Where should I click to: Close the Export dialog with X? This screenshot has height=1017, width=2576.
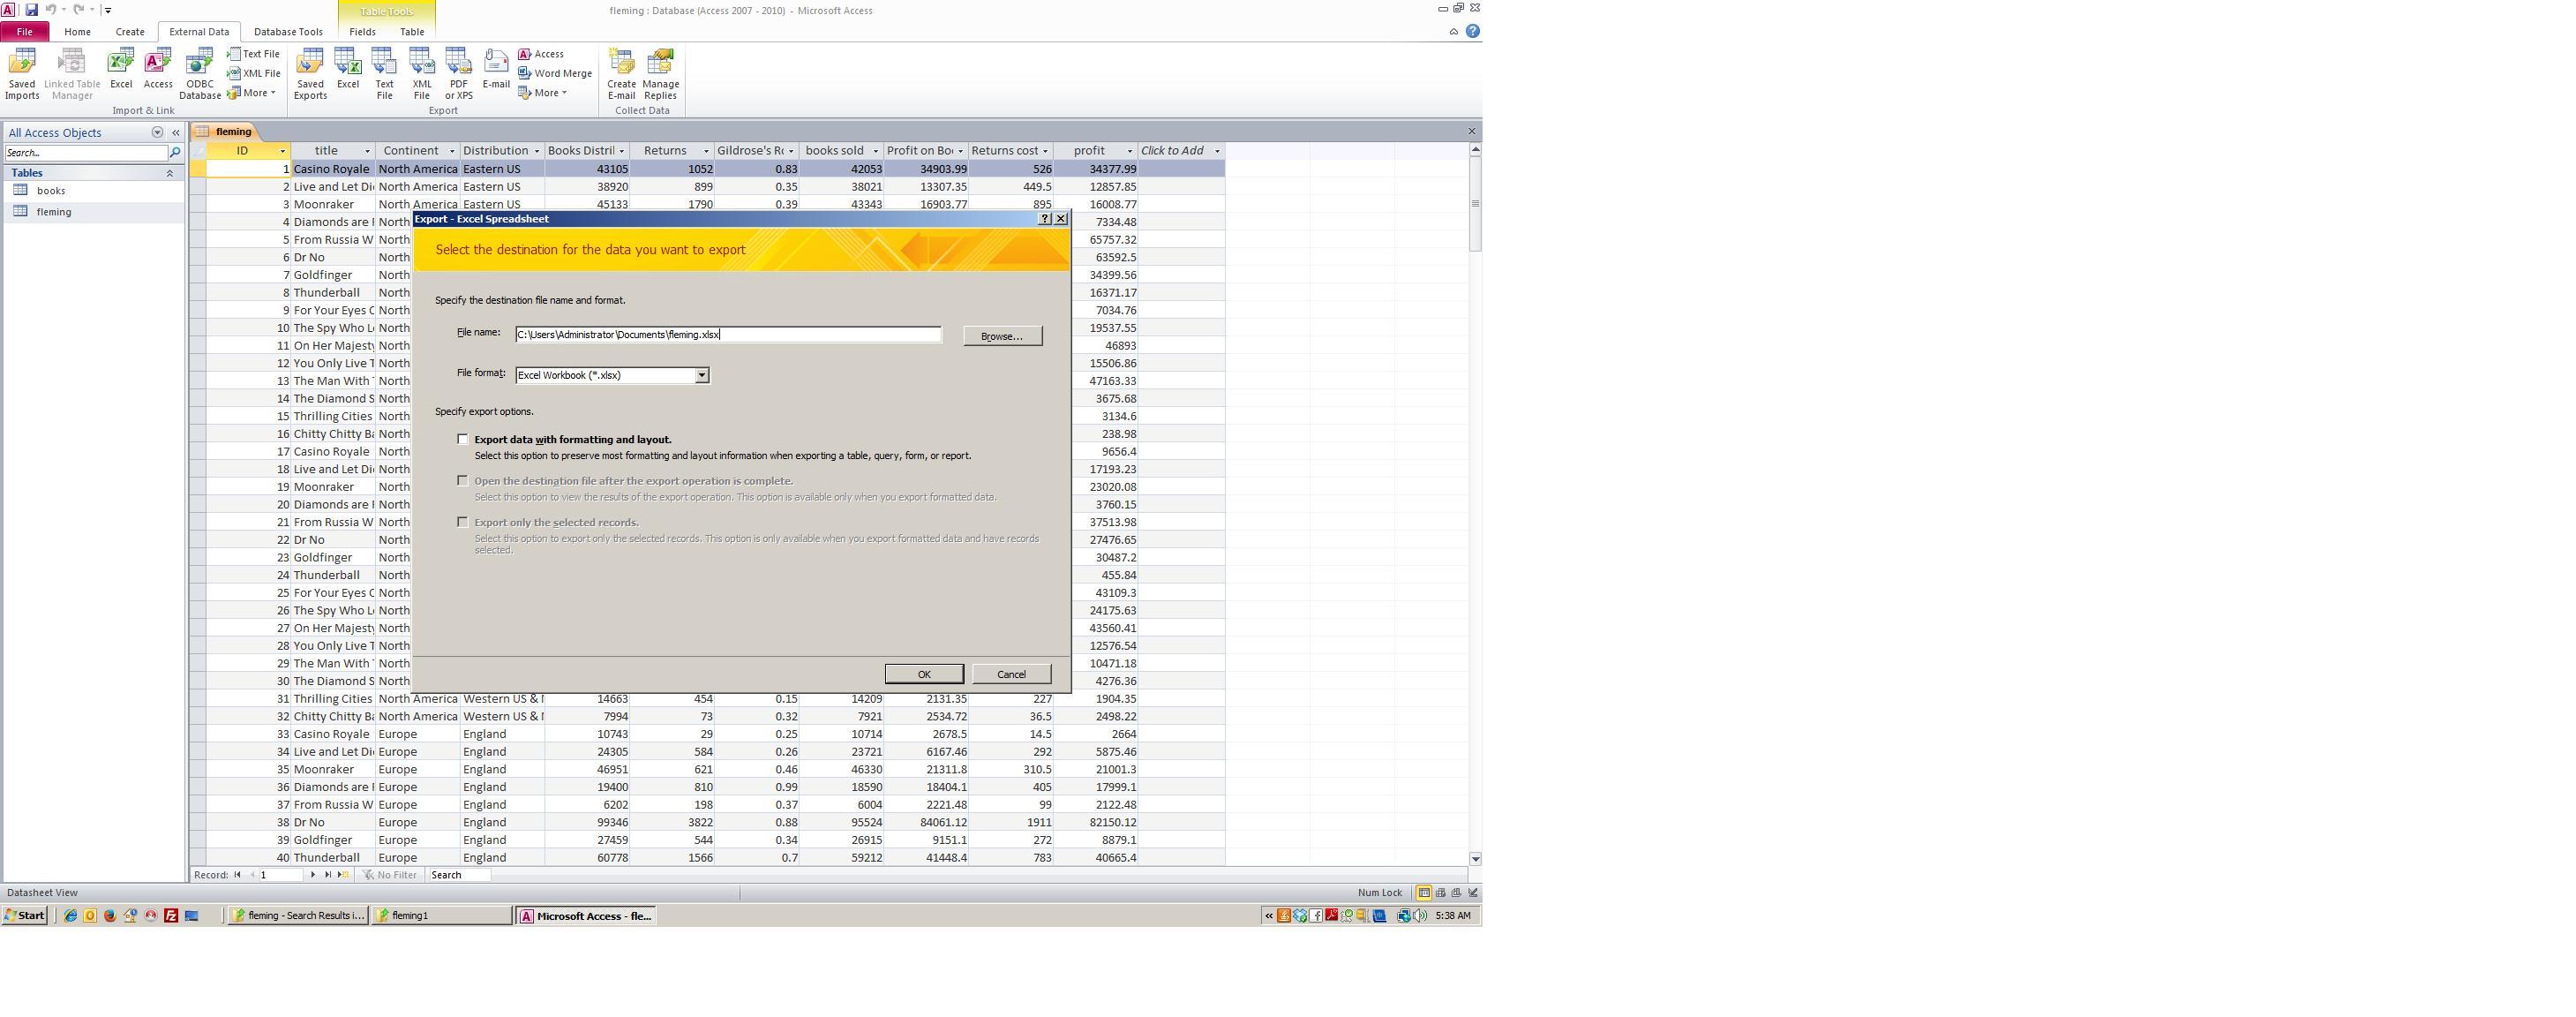(1061, 219)
